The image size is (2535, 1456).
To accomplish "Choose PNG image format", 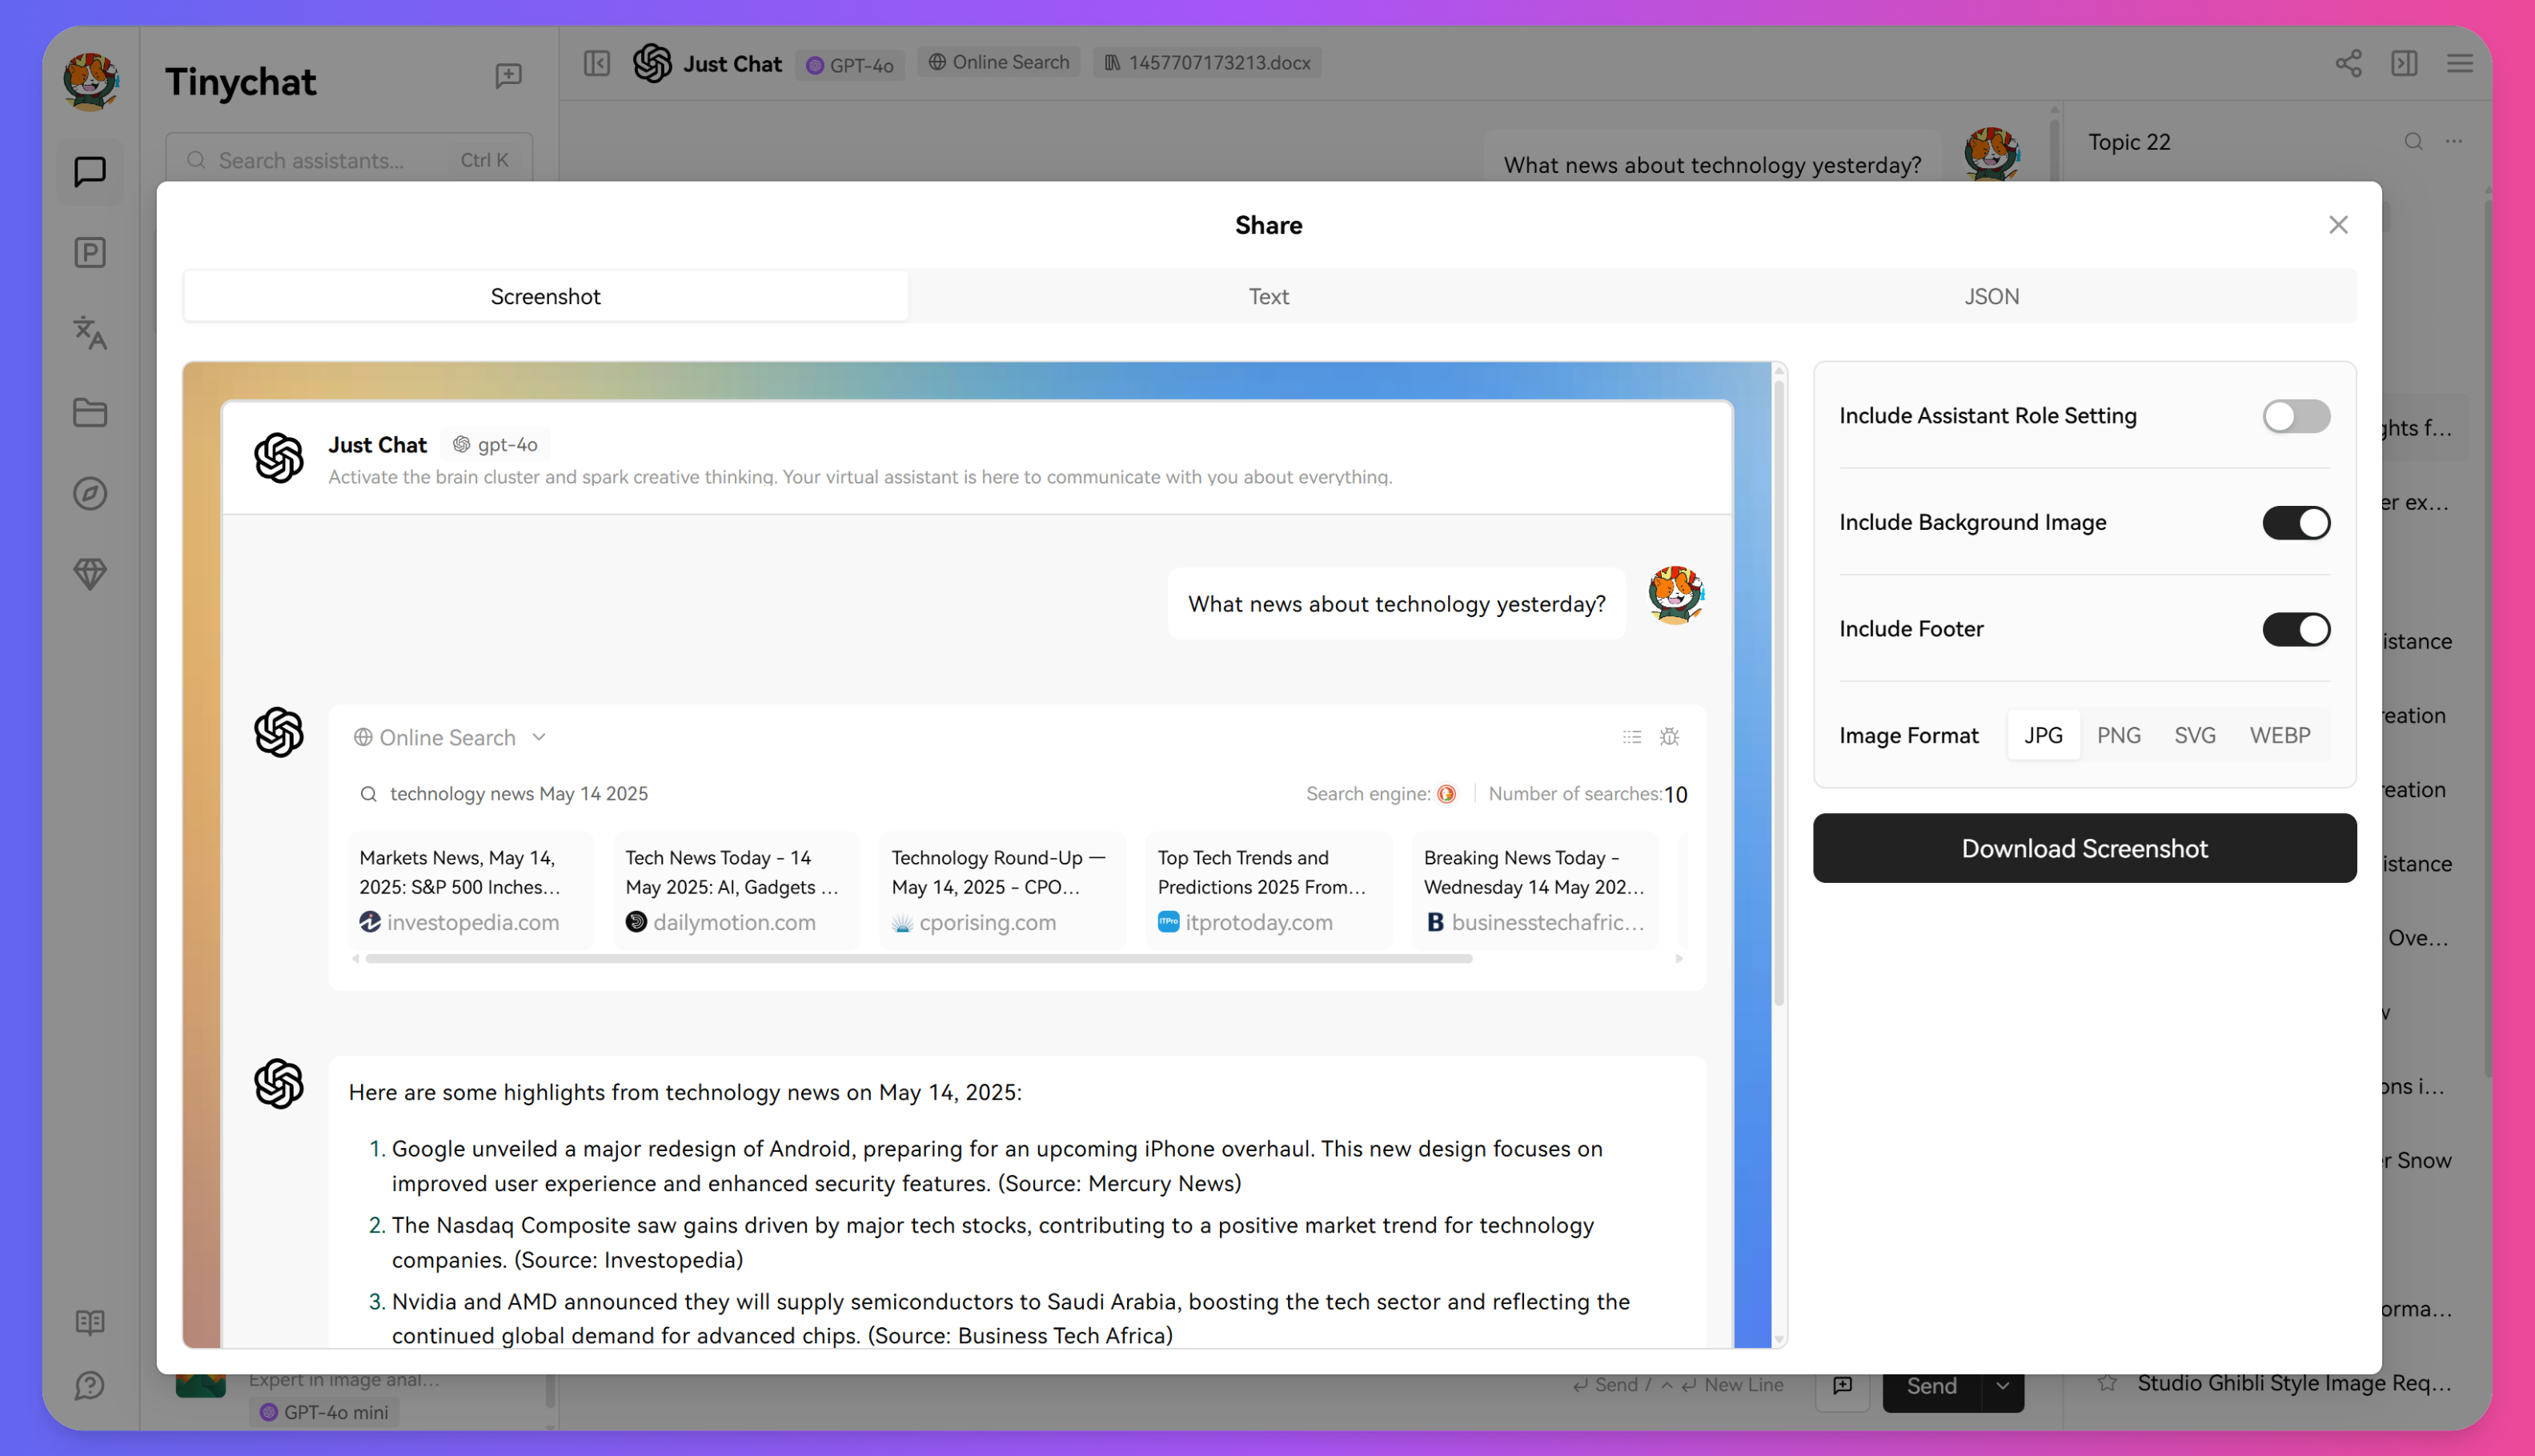I will [x=2118, y=735].
